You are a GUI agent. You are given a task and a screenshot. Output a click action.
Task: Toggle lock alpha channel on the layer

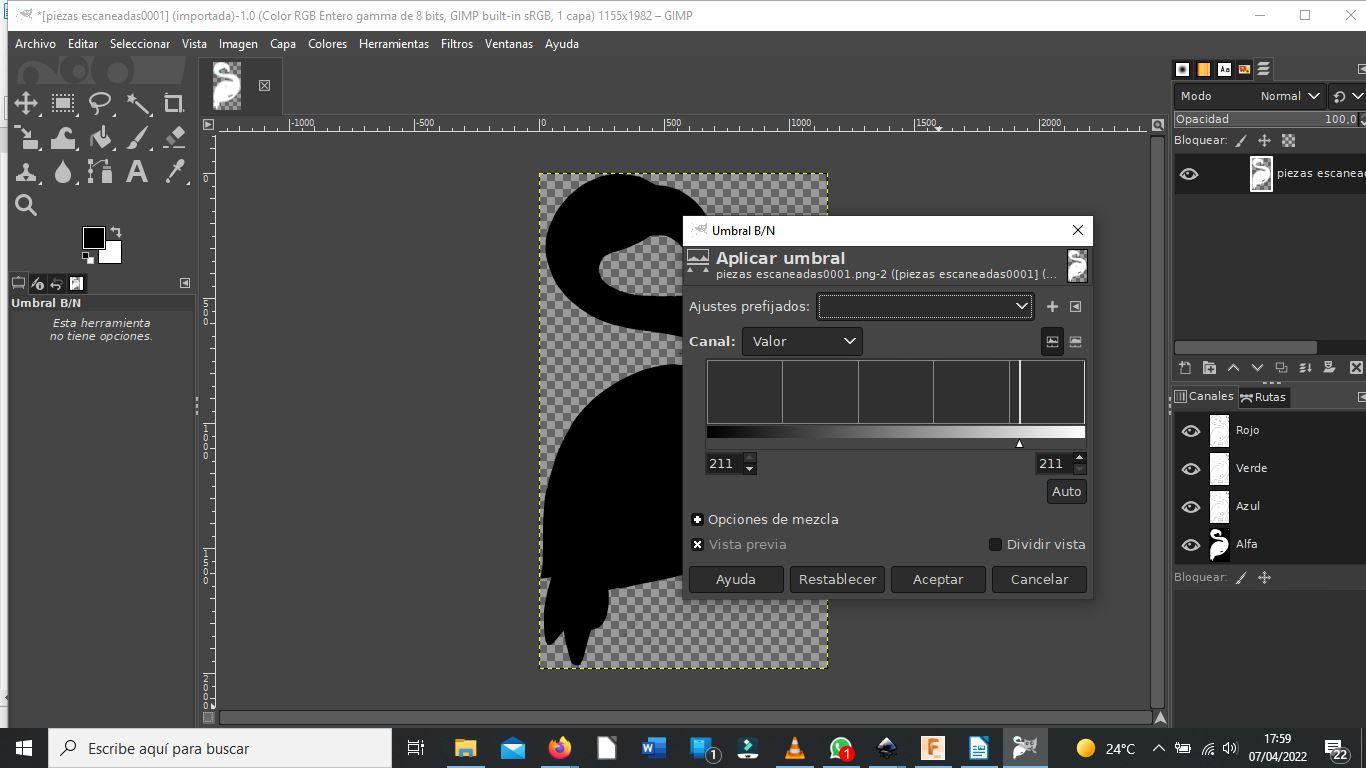pos(1289,141)
